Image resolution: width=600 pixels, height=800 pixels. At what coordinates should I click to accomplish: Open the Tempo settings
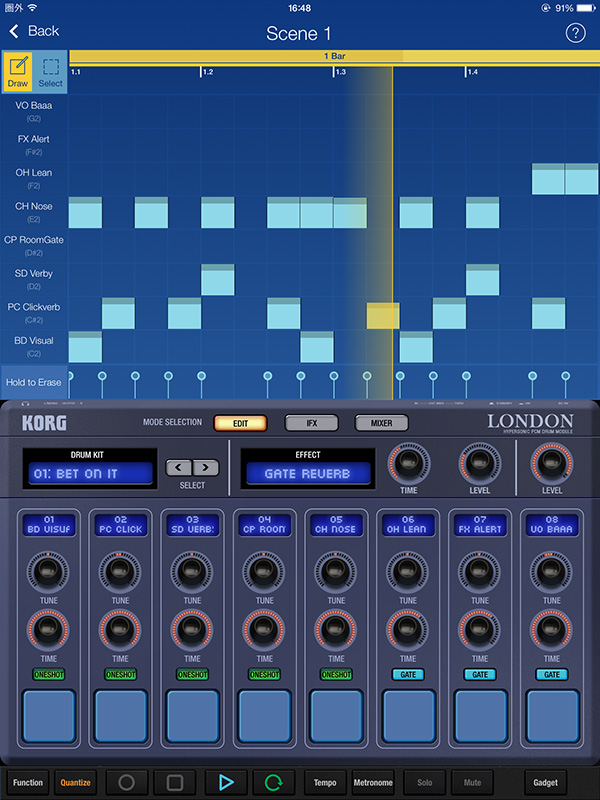(325, 782)
